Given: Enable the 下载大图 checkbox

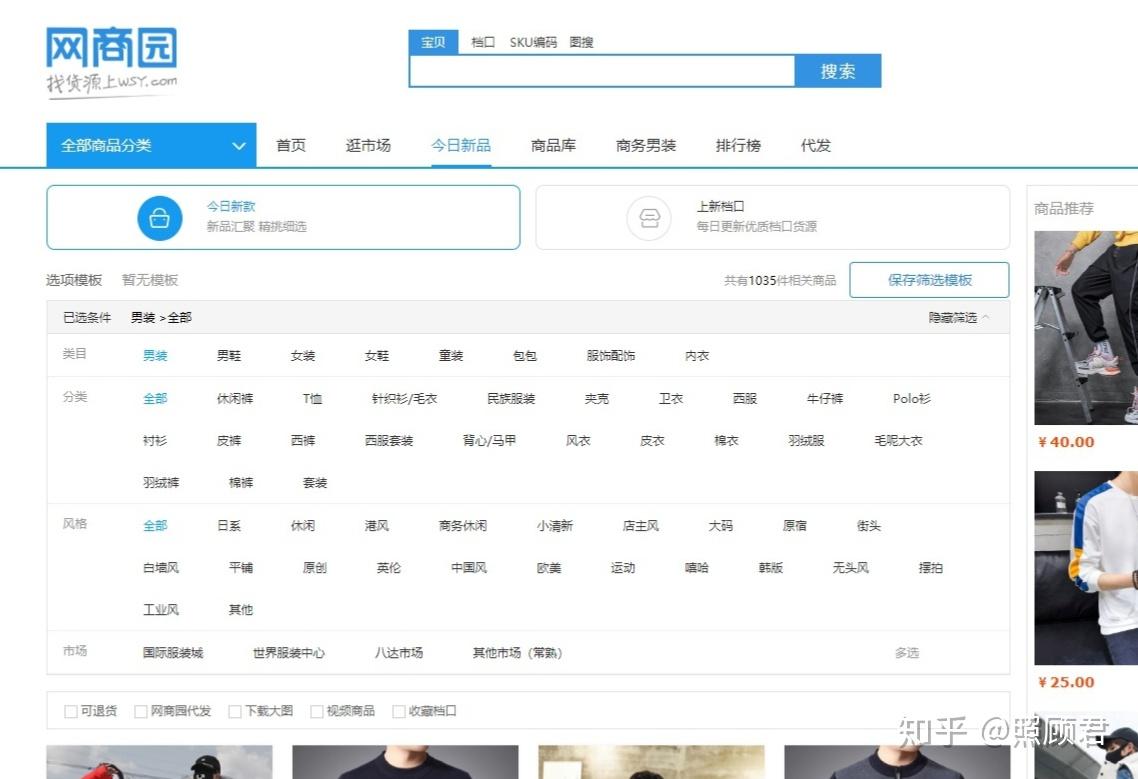Looking at the screenshot, I should coord(234,711).
